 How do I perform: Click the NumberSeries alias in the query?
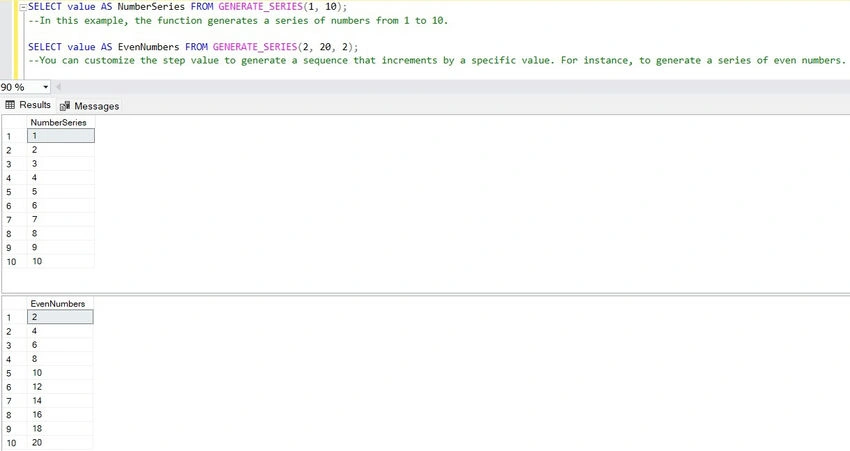(151, 7)
